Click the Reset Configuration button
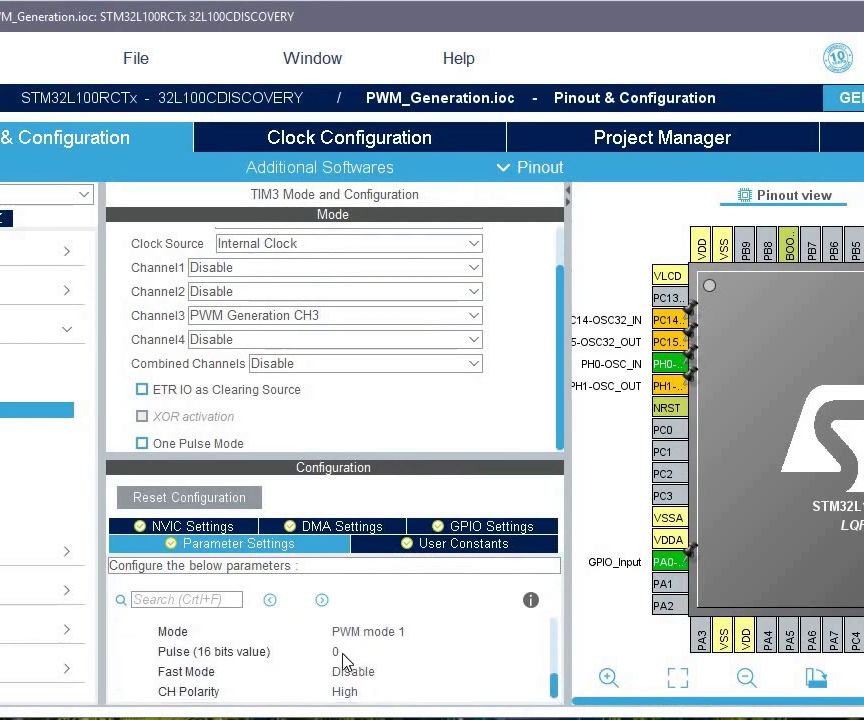 click(189, 497)
